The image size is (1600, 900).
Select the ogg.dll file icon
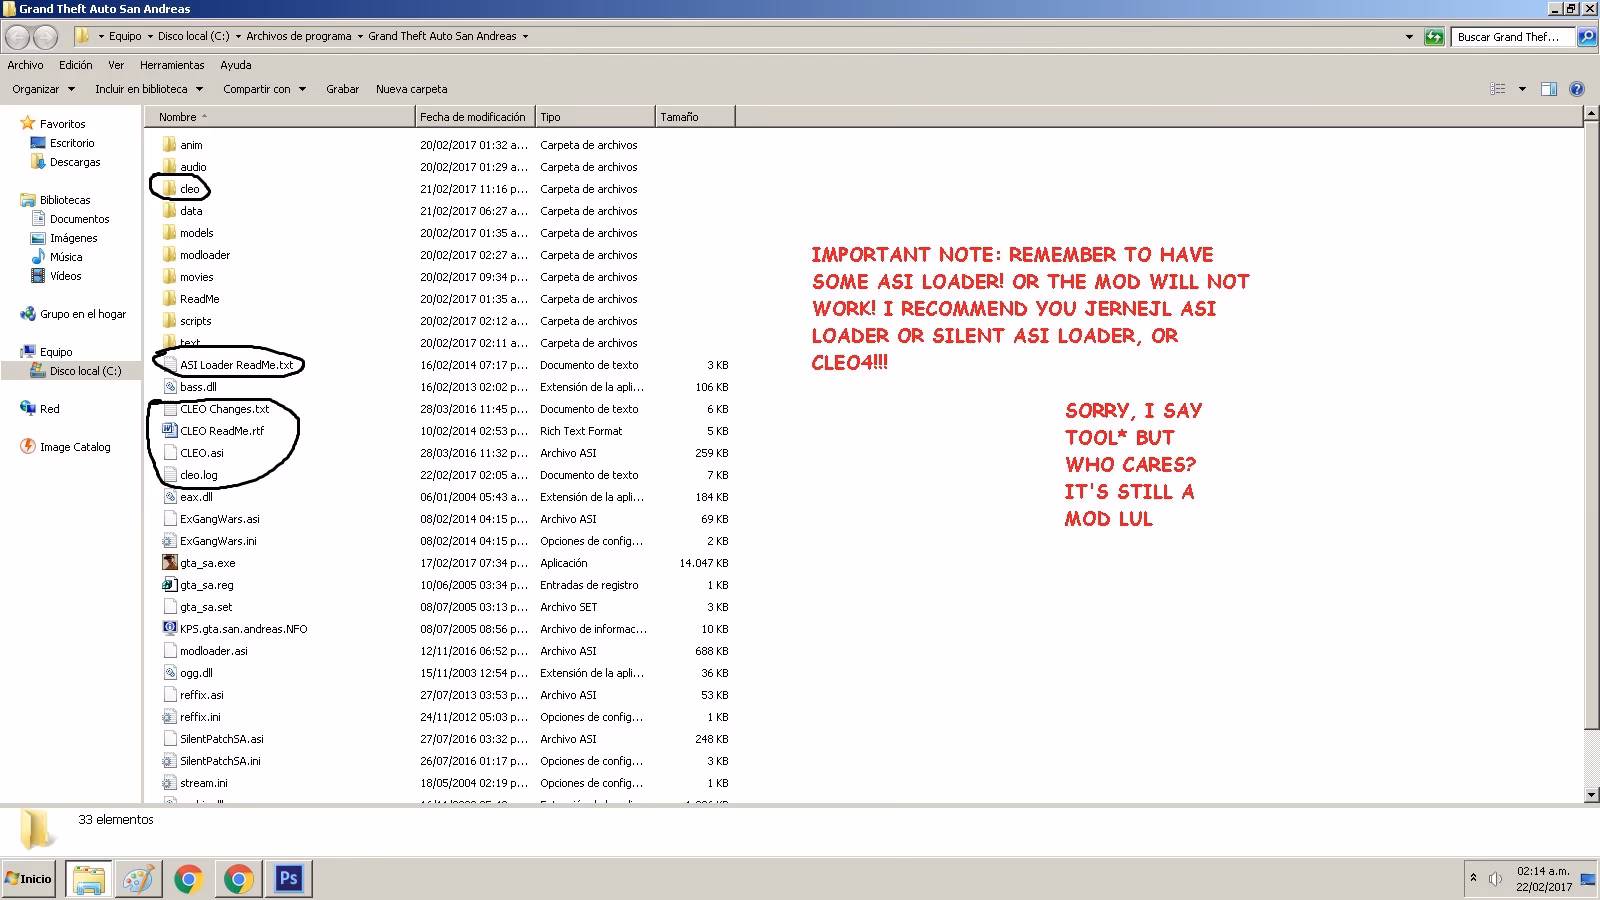click(170, 673)
